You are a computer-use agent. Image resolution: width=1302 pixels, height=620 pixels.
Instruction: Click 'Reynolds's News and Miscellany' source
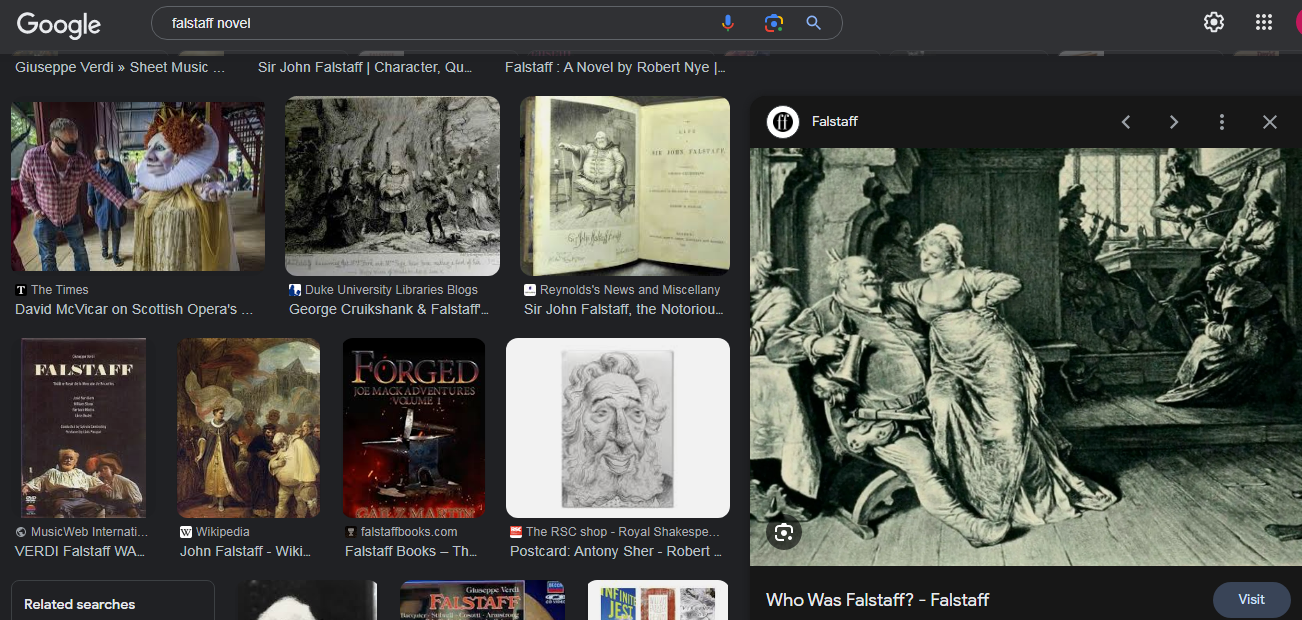coord(630,290)
